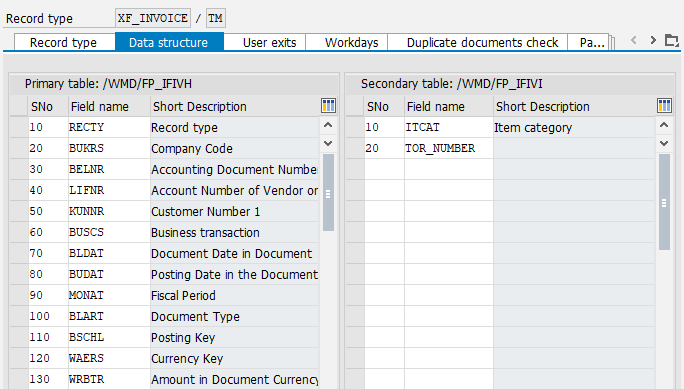
Task: Show previous tabs with left arrow
Action: click(634, 41)
